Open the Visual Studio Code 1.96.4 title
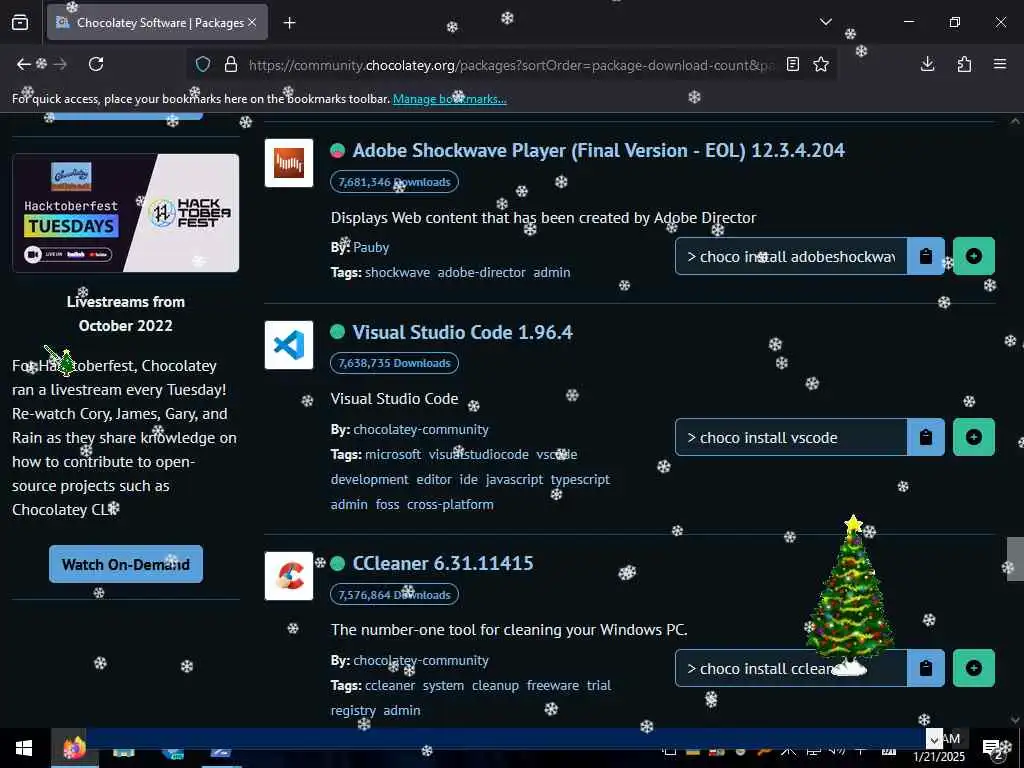The image size is (1024, 768). 462,332
